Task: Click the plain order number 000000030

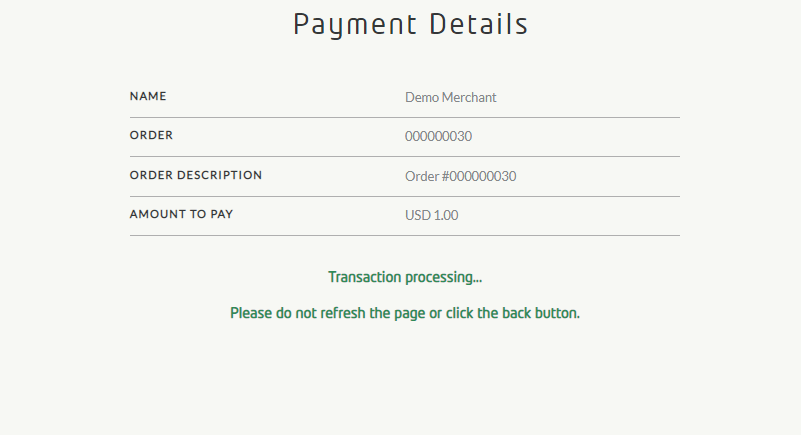Action: 438,137
